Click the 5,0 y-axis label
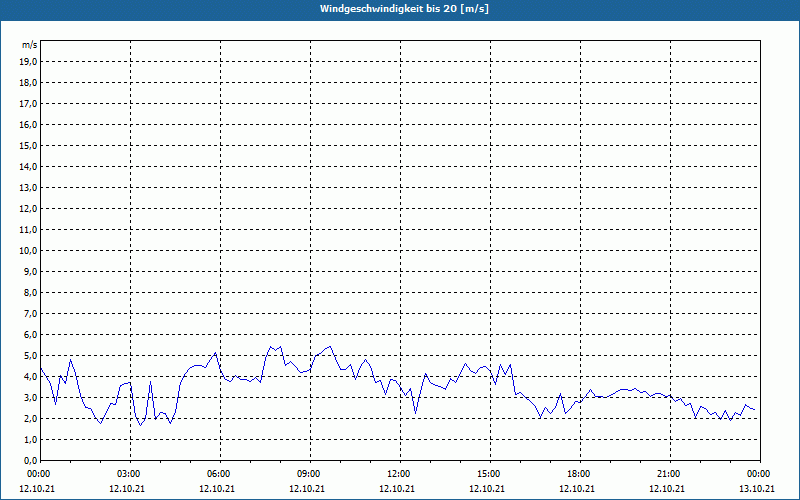 pyautogui.click(x=31, y=355)
